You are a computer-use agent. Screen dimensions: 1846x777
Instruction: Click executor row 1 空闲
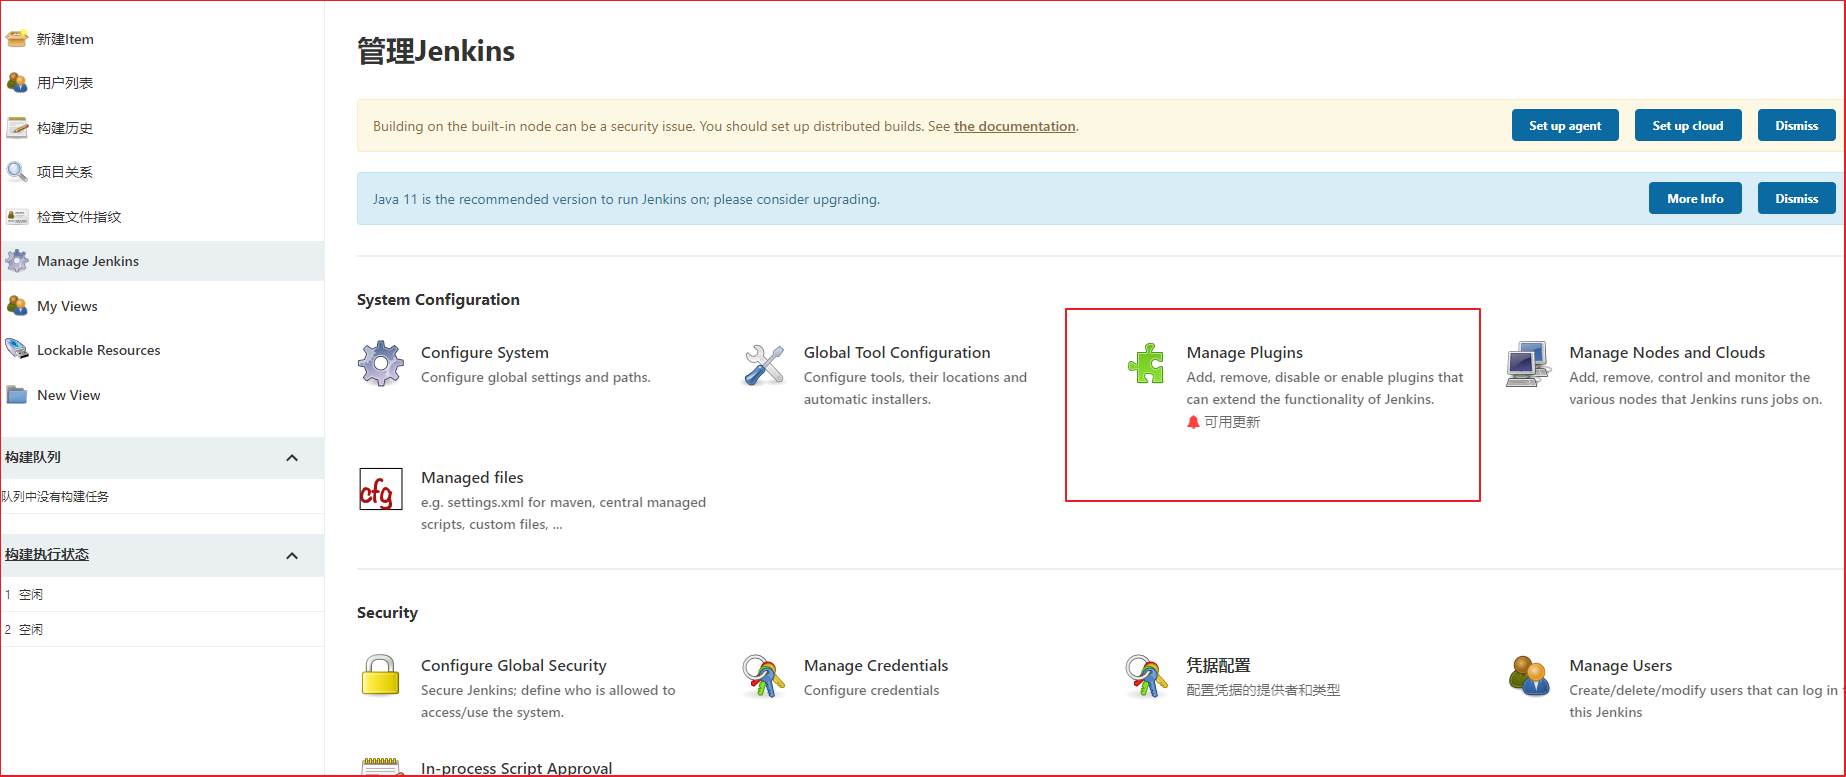click(162, 594)
